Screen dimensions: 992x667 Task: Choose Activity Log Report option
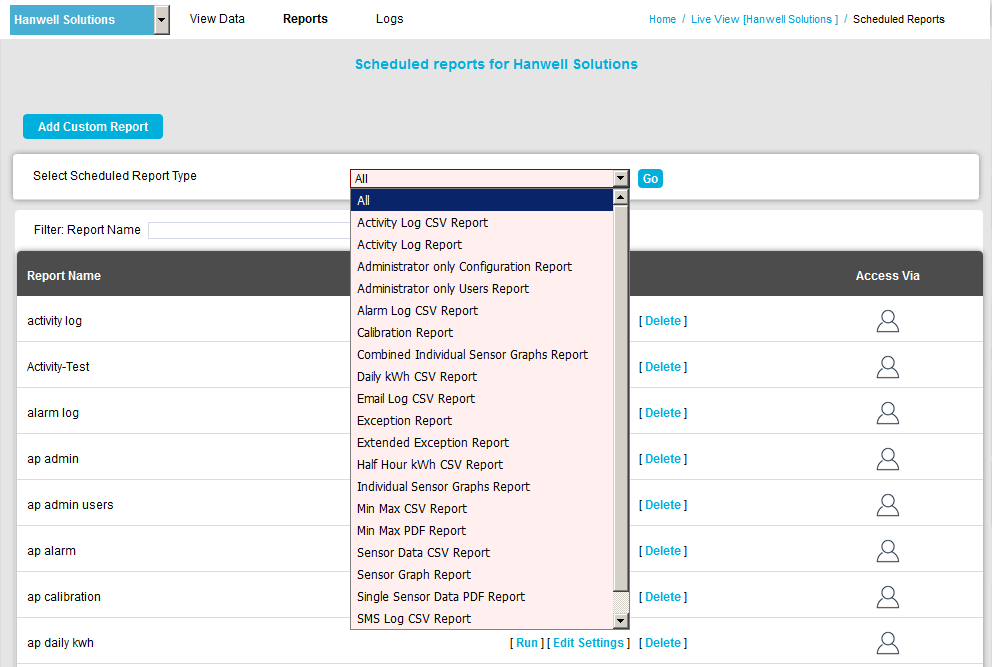(x=481, y=245)
